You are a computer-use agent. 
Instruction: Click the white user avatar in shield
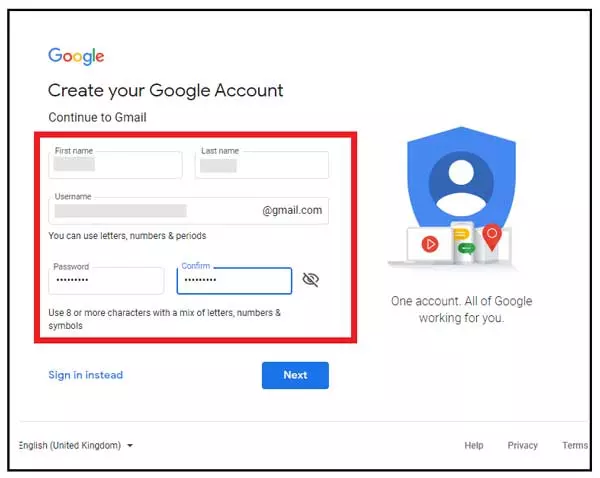(461, 188)
